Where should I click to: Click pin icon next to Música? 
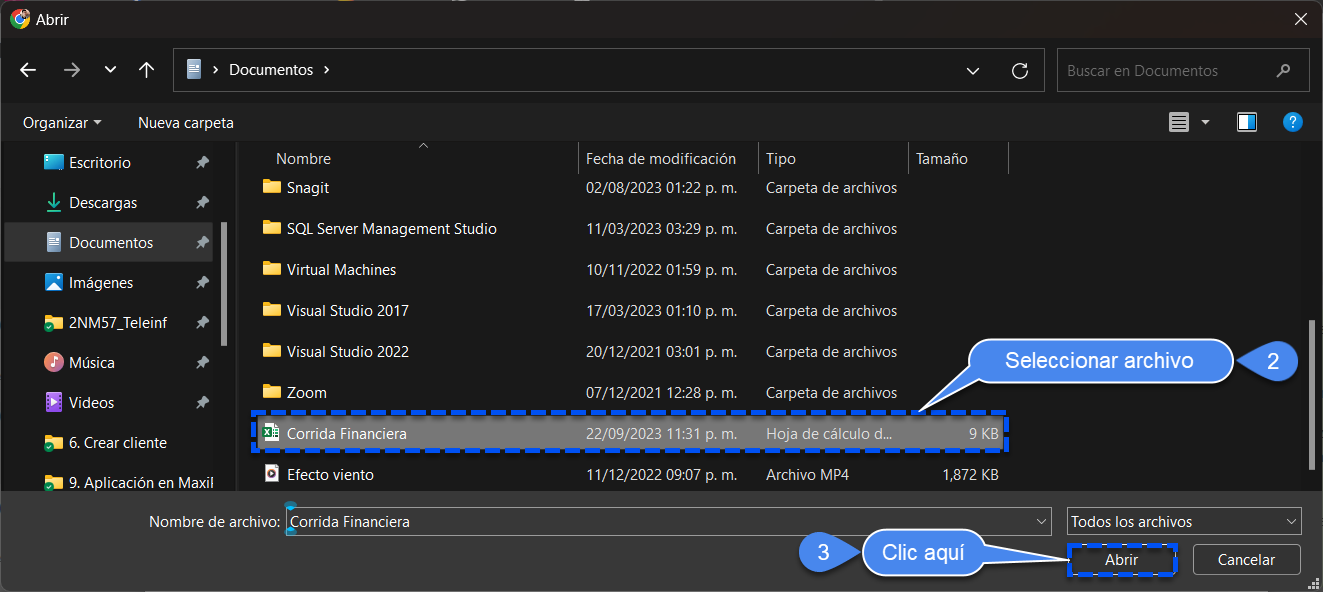(x=202, y=362)
